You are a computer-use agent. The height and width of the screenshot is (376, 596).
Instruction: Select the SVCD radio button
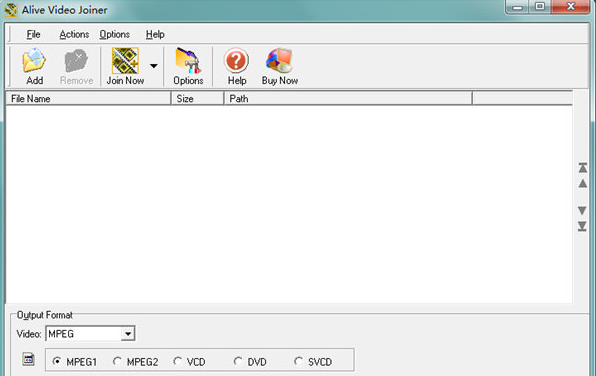pos(298,361)
